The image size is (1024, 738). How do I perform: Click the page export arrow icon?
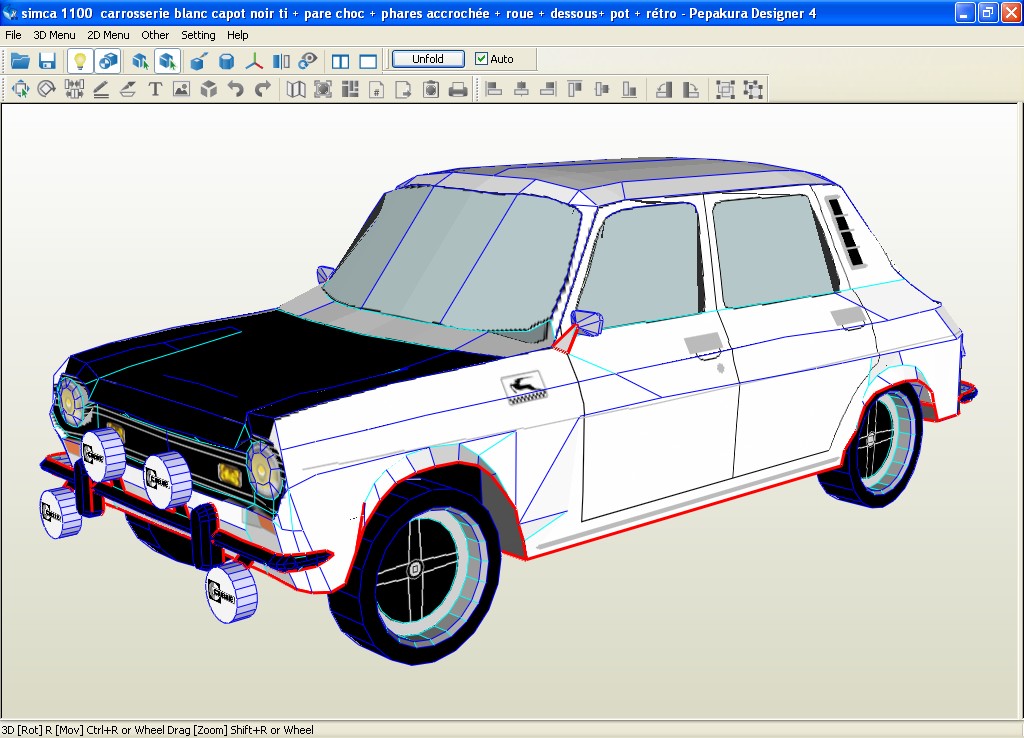[x=404, y=89]
